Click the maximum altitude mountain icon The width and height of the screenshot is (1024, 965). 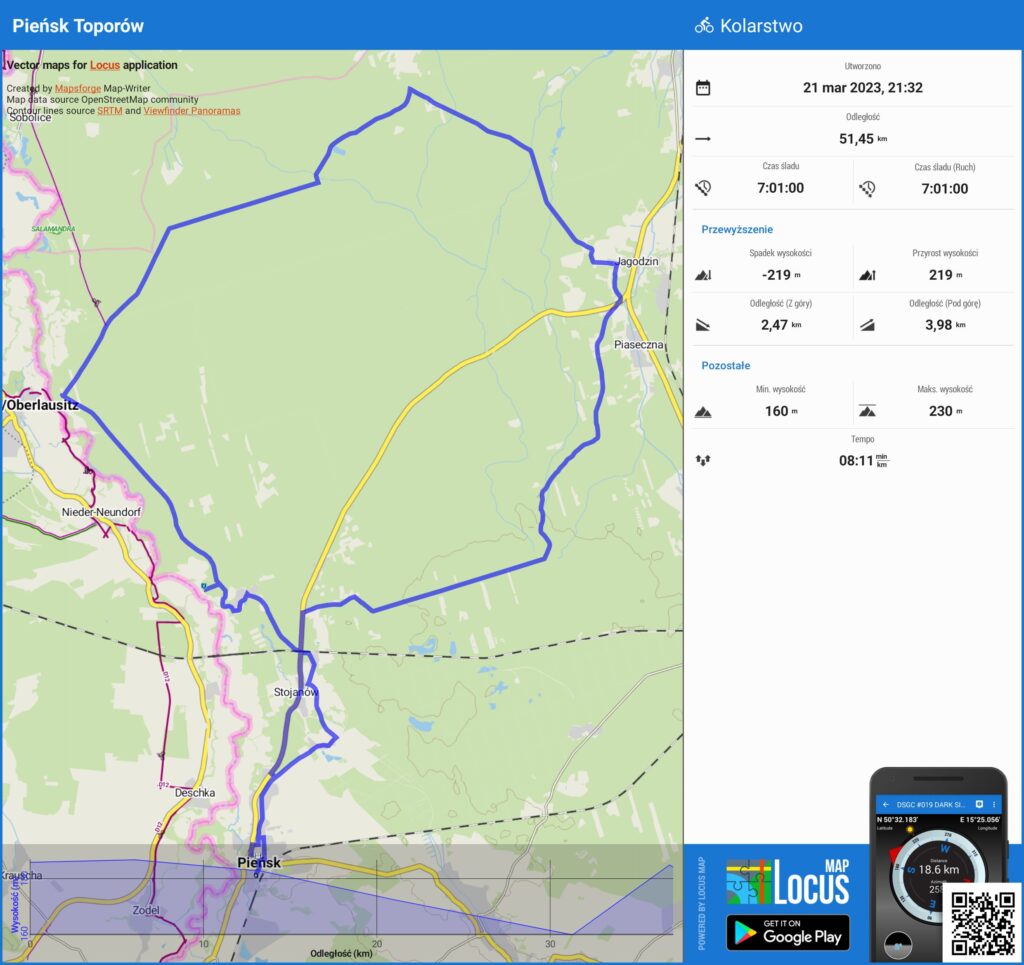click(867, 411)
